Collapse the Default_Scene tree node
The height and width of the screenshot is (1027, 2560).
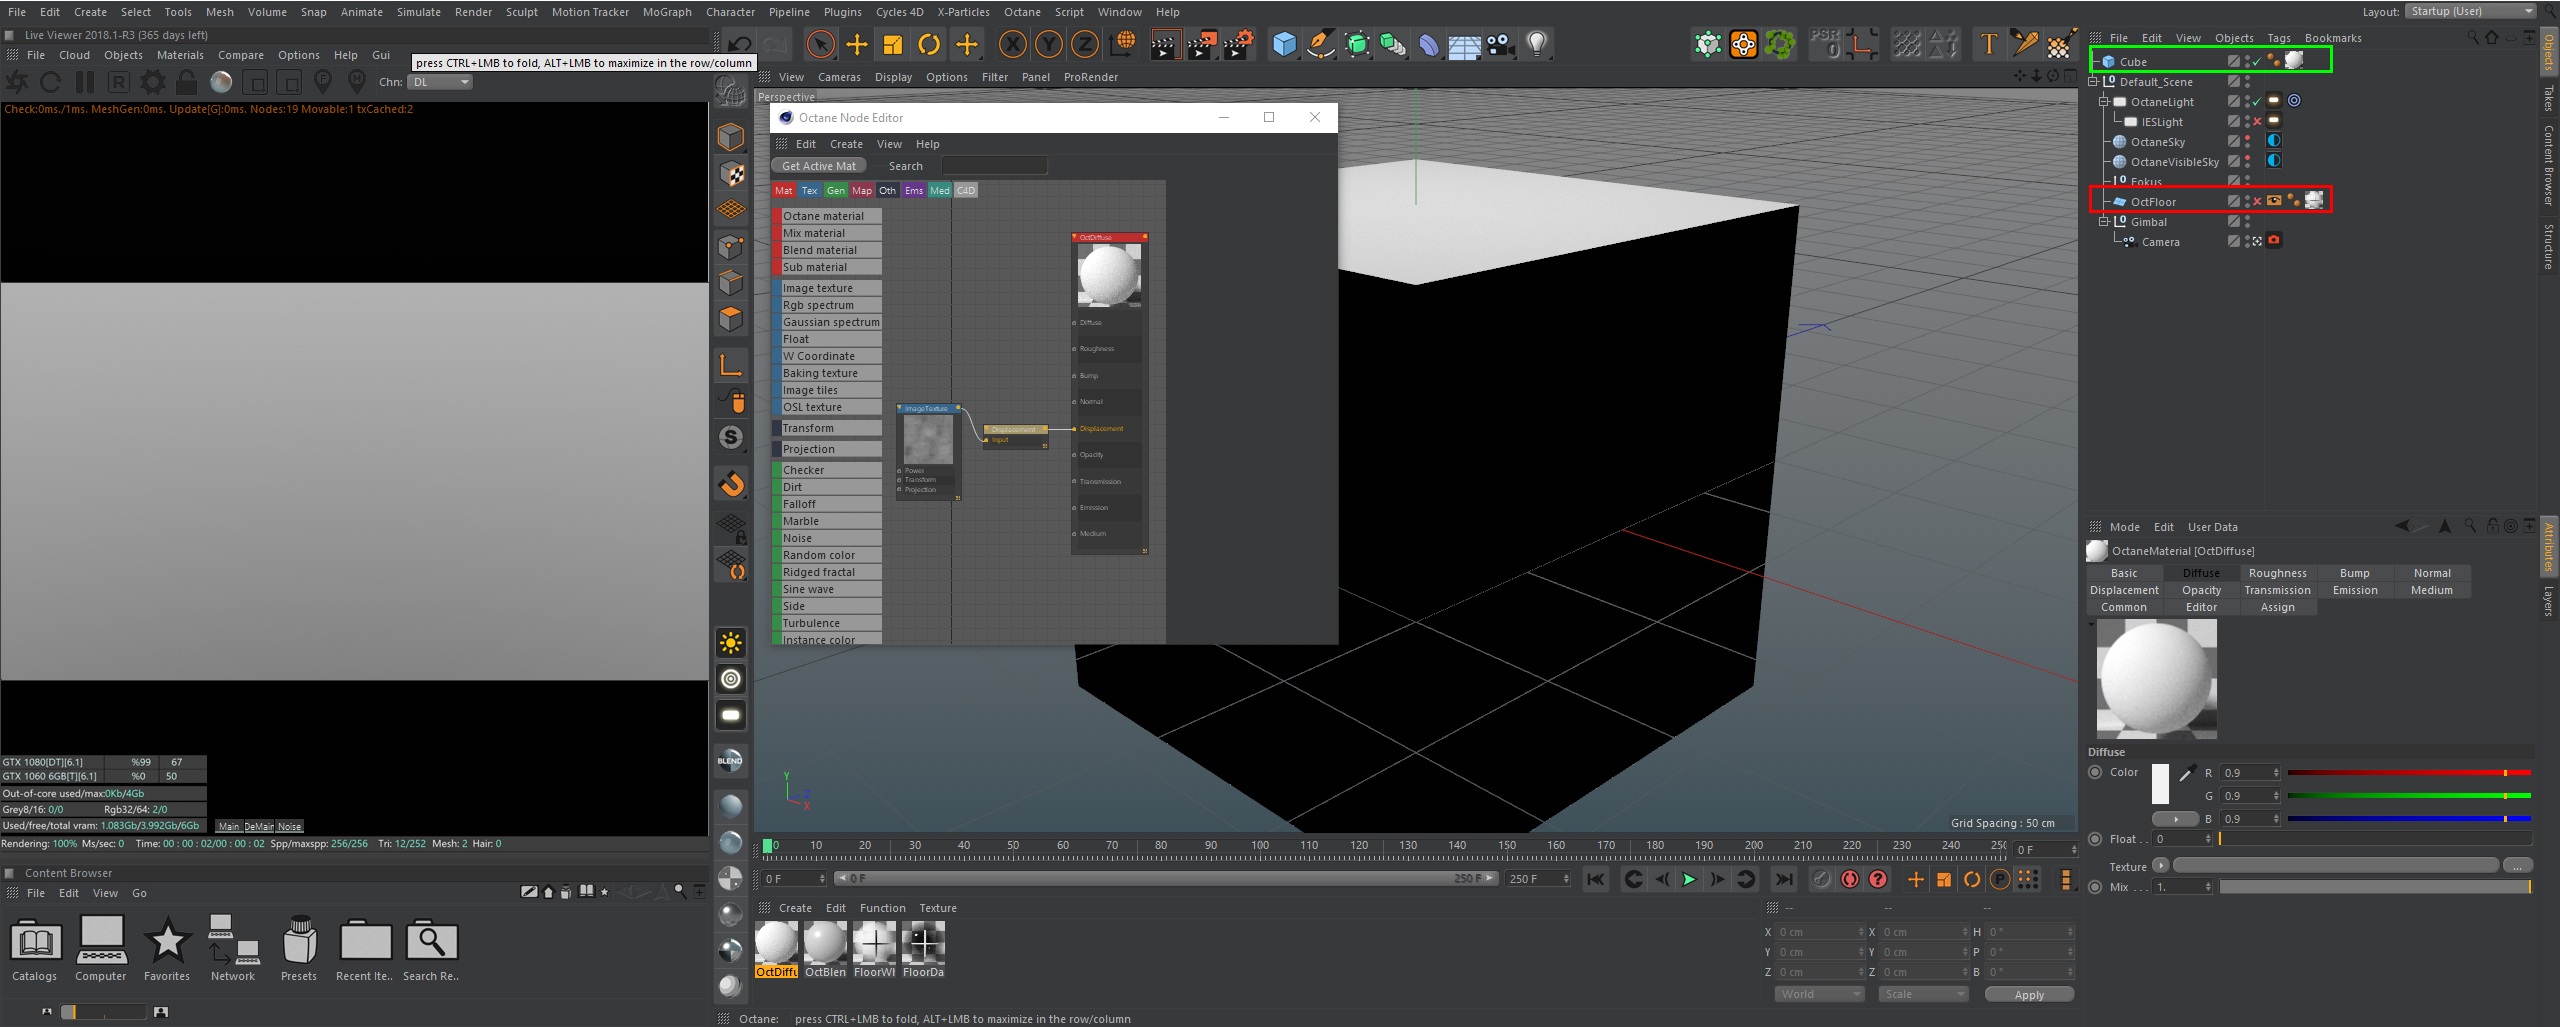pos(2093,82)
